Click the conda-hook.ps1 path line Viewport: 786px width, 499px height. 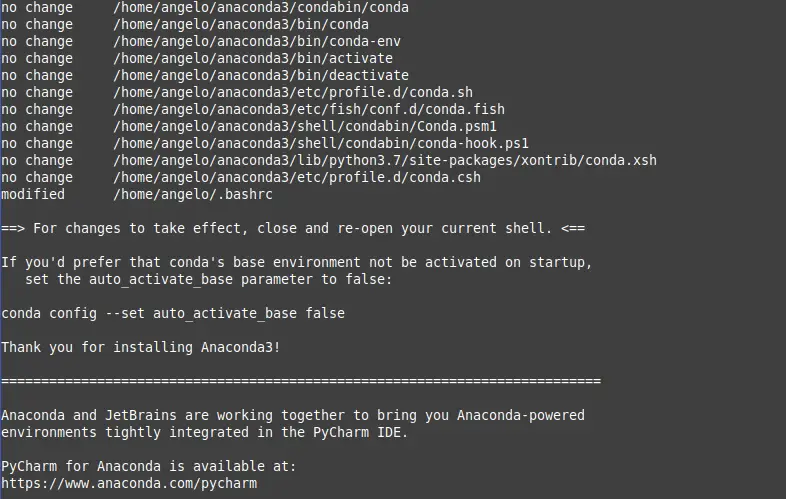click(x=321, y=144)
